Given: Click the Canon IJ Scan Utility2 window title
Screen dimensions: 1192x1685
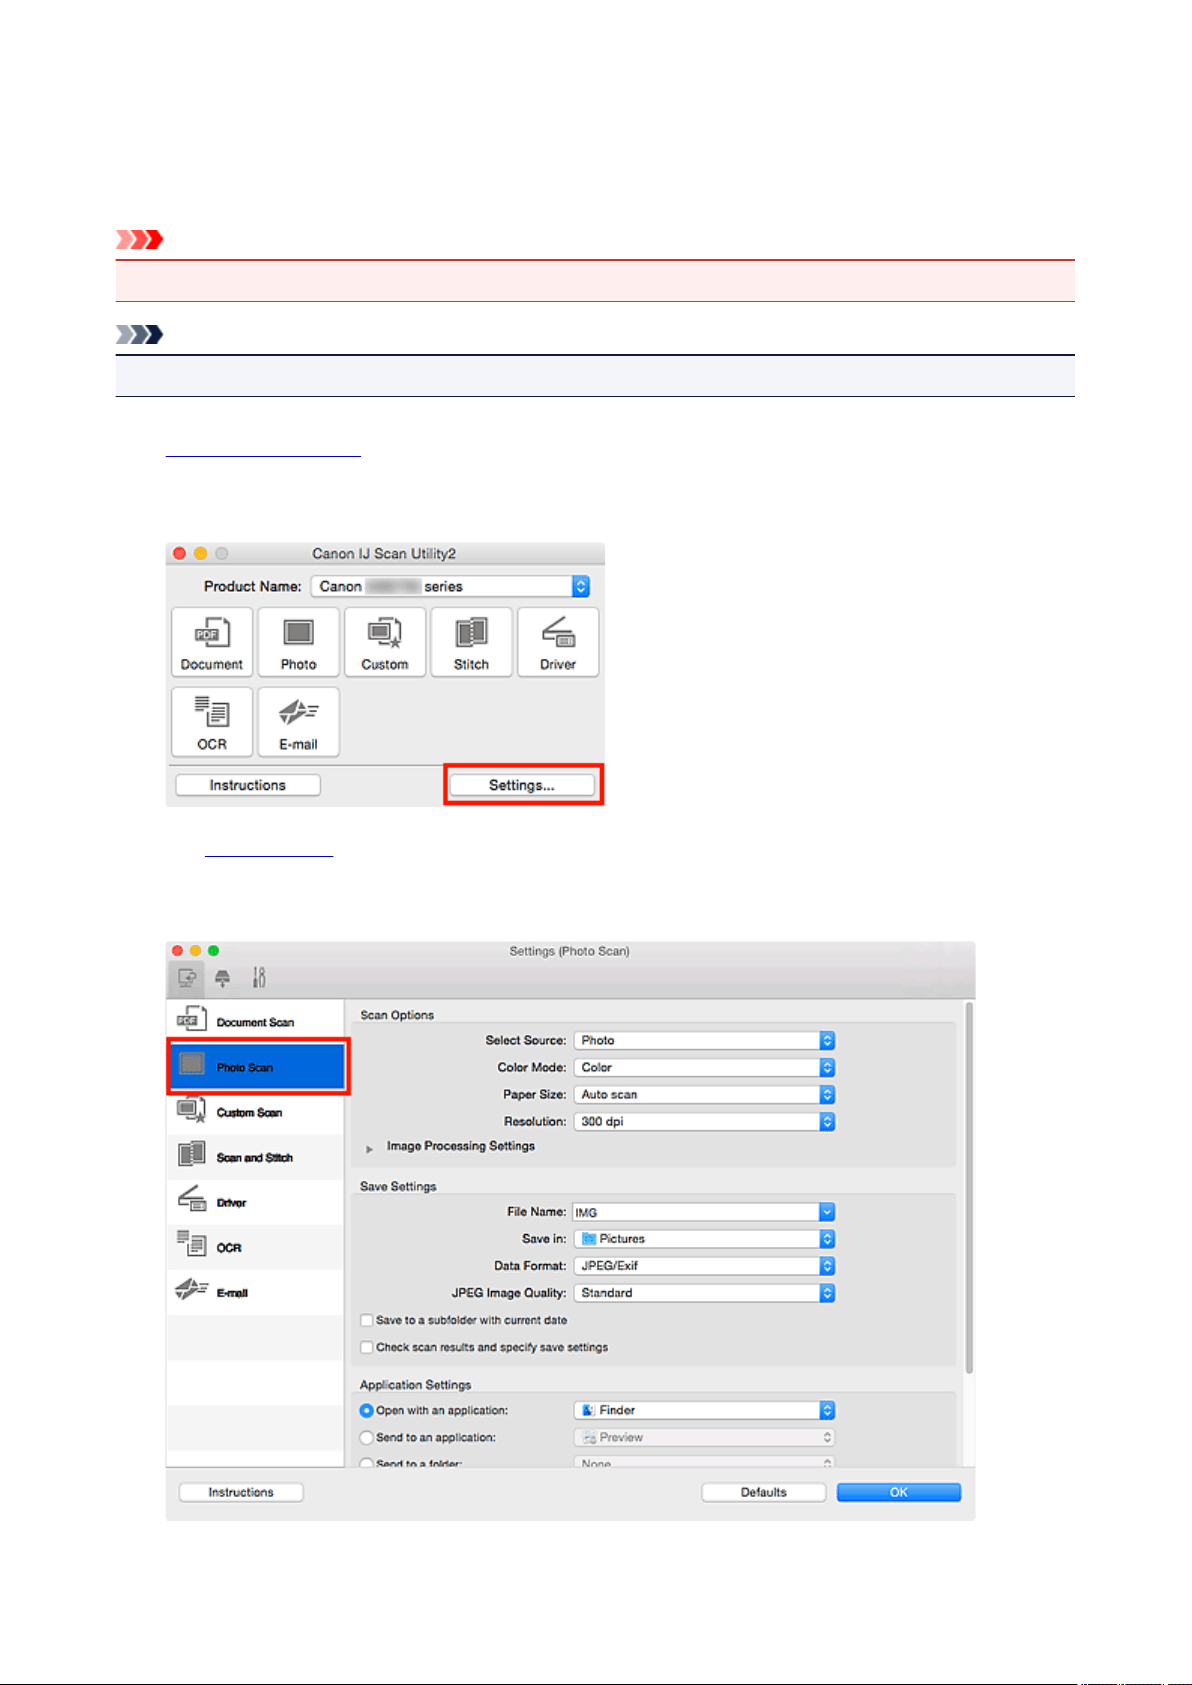Looking at the screenshot, I should tap(384, 553).
